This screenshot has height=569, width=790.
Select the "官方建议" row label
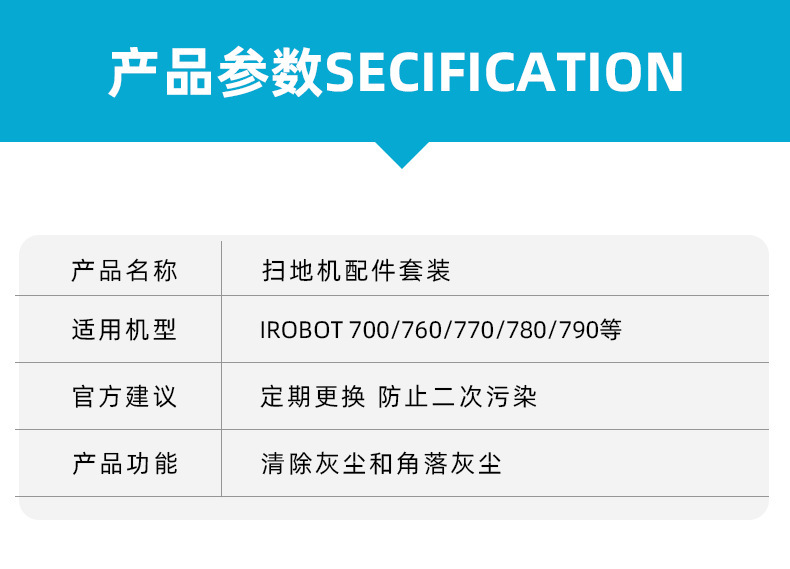tap(124, 396)
